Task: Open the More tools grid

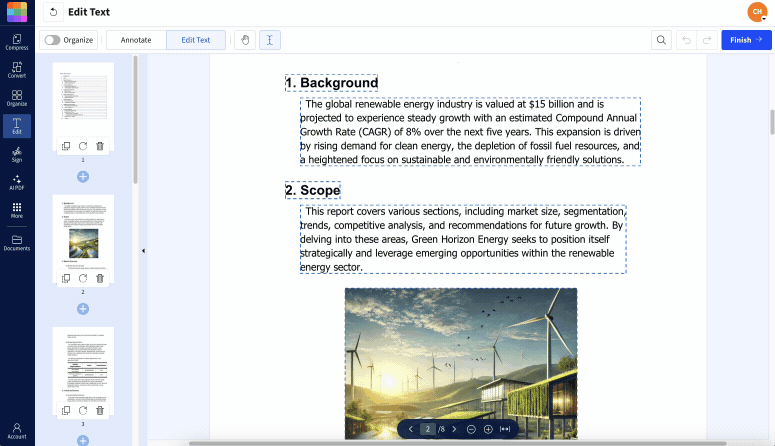Action: (17, 210)
